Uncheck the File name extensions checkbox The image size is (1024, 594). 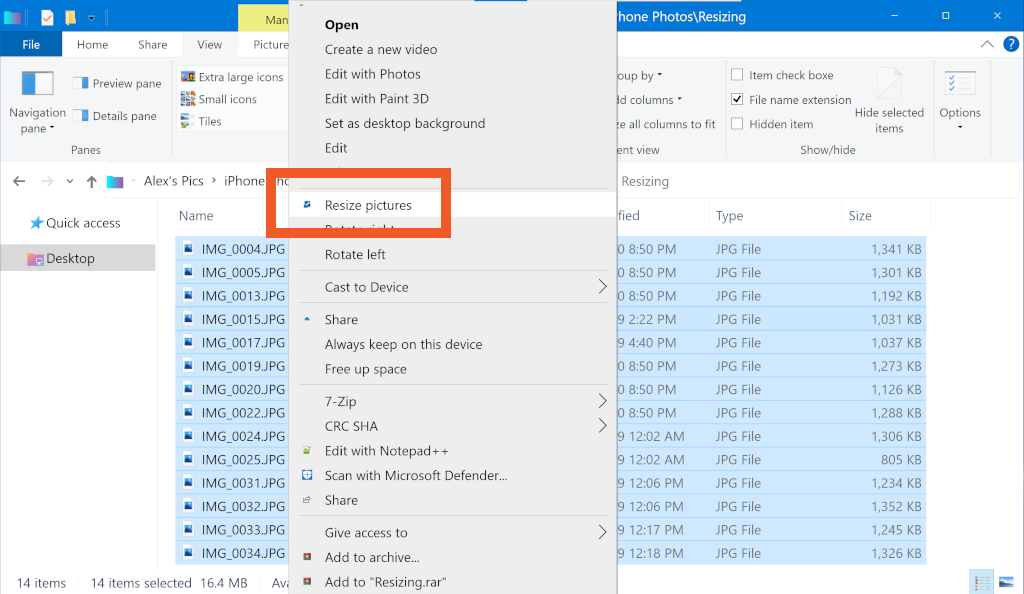click(x=737, y=100)
